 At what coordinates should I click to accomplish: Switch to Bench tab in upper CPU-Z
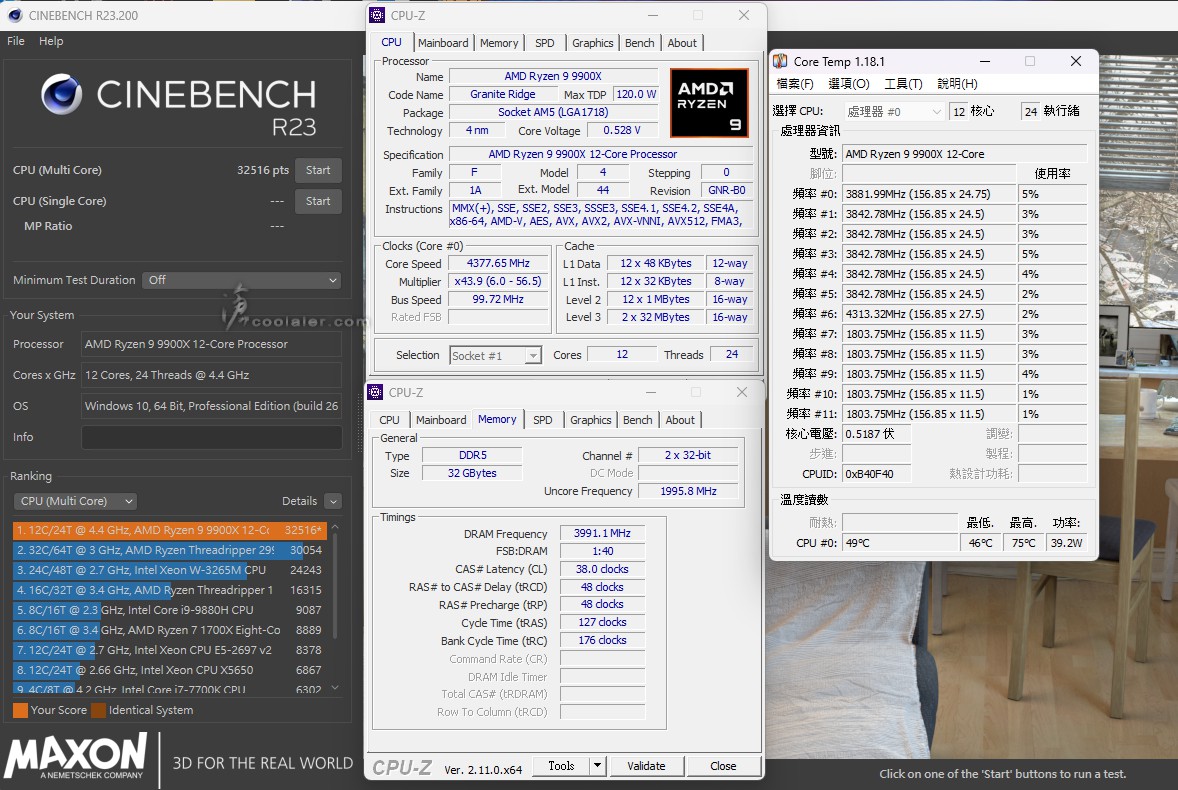point(639,43)
